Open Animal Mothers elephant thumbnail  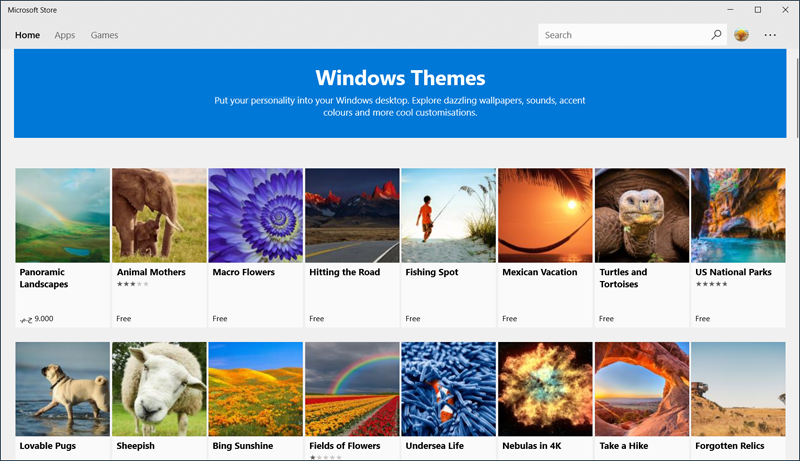[159, 215]
